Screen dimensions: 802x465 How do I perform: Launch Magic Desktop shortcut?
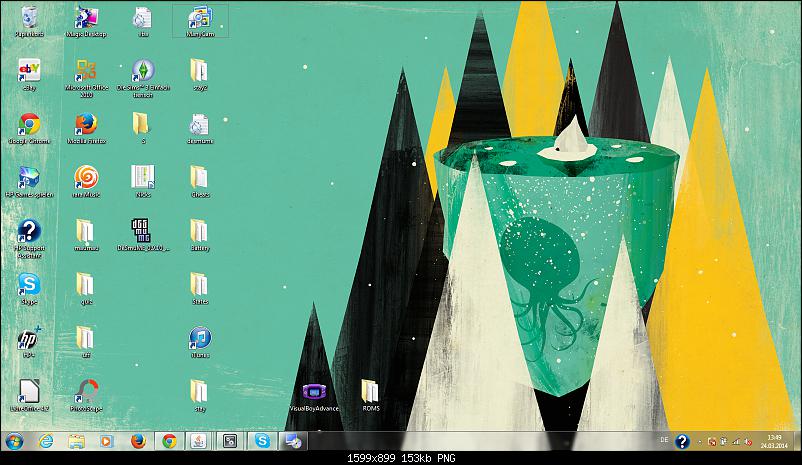tap(86, 21)
